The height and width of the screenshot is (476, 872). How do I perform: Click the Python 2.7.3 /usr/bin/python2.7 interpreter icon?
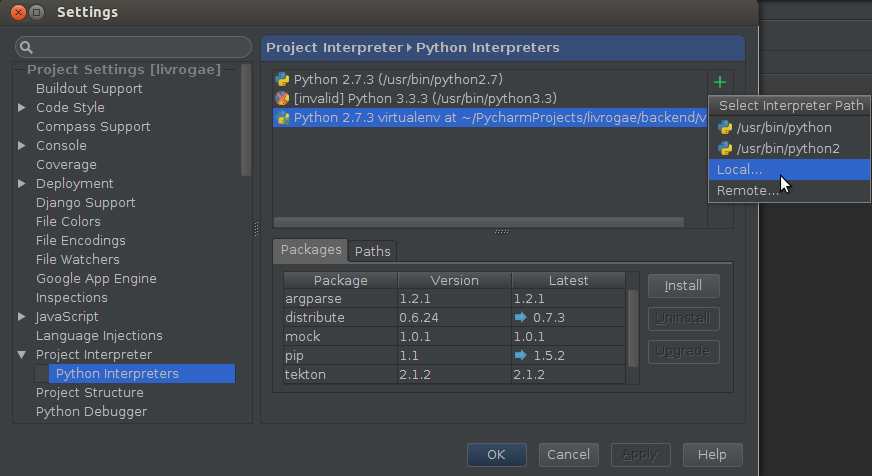pyautogui.click(x=282, y=80)
